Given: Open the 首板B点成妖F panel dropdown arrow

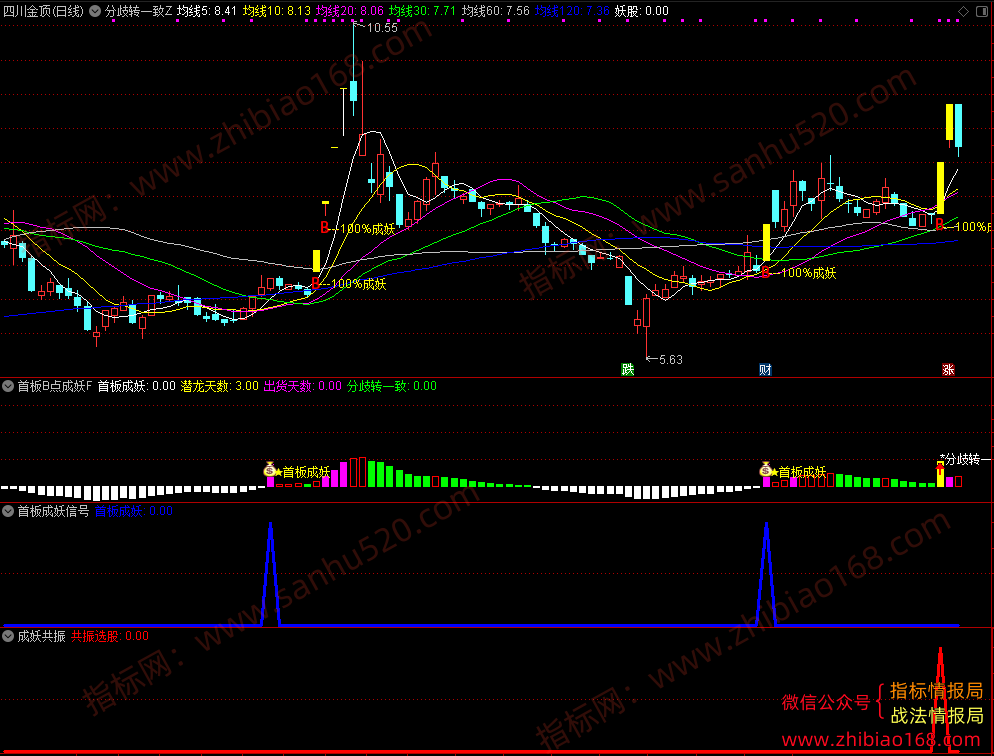Looking at the screenshot, I should 8,386.
